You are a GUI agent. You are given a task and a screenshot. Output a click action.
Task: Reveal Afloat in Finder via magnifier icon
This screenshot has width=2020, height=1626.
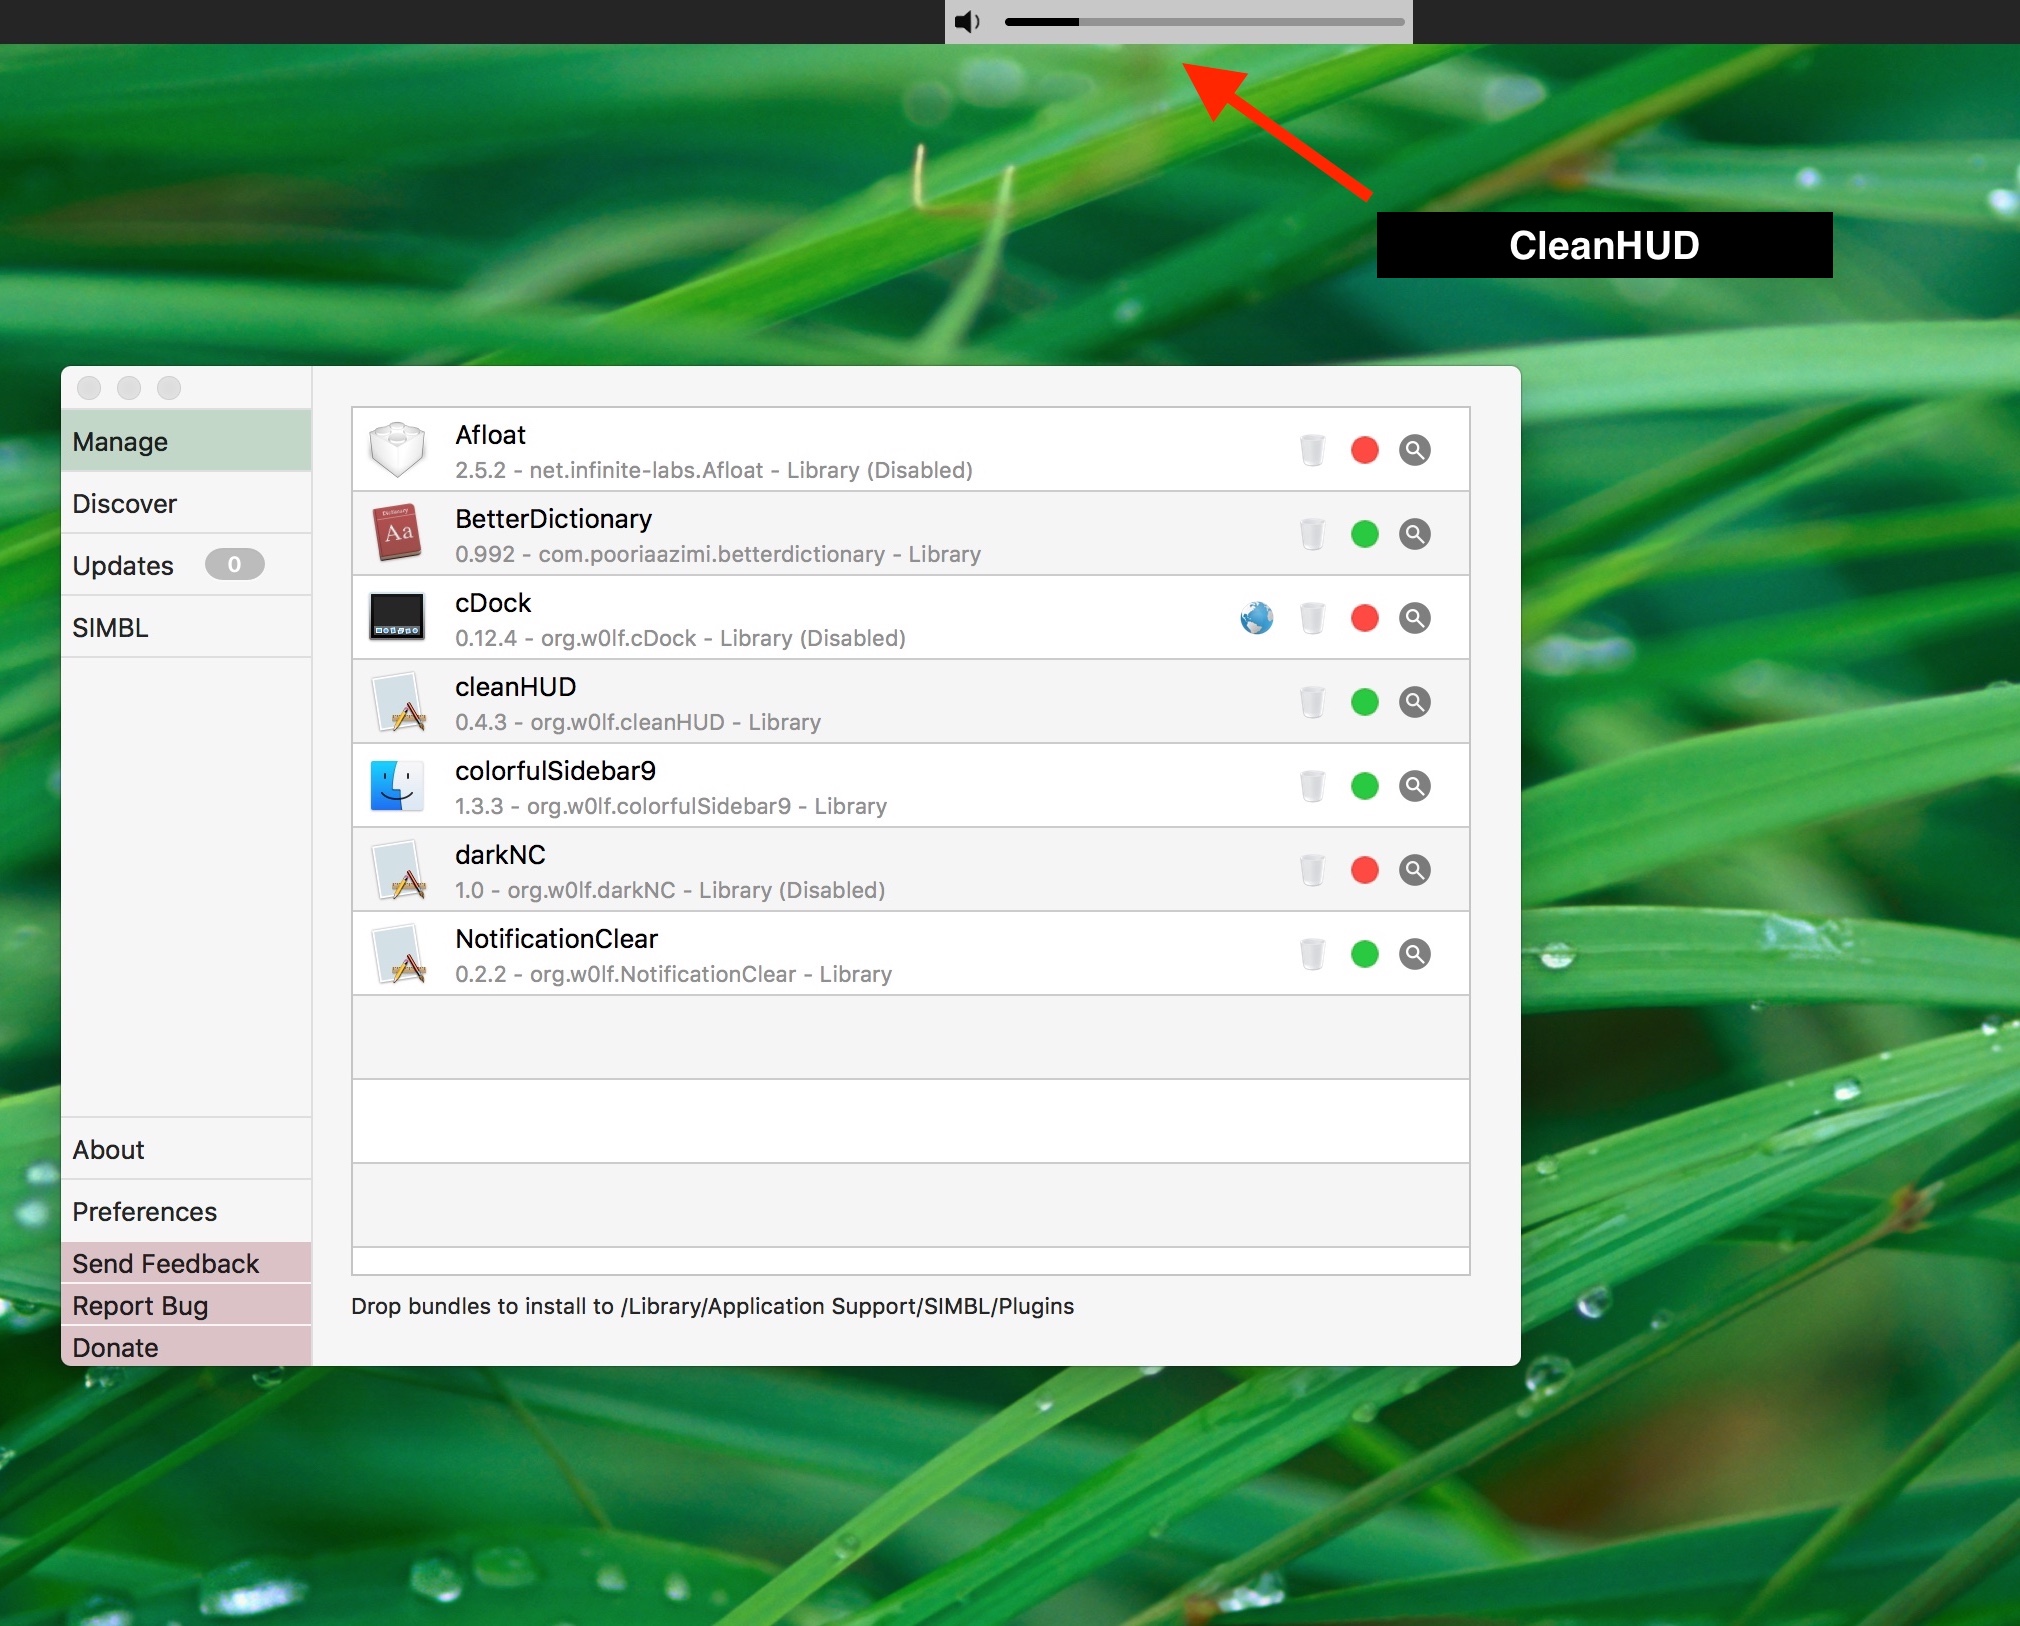1414,450
